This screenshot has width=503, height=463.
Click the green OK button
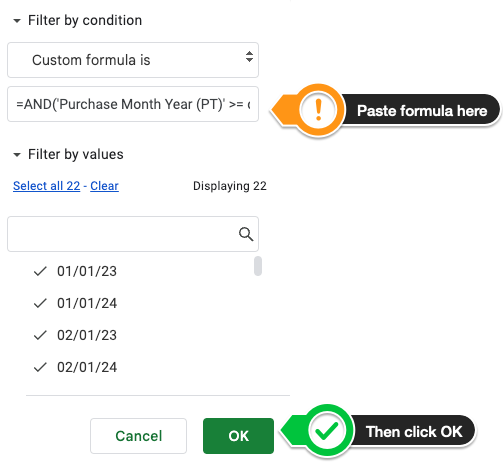tap(238, 436)
